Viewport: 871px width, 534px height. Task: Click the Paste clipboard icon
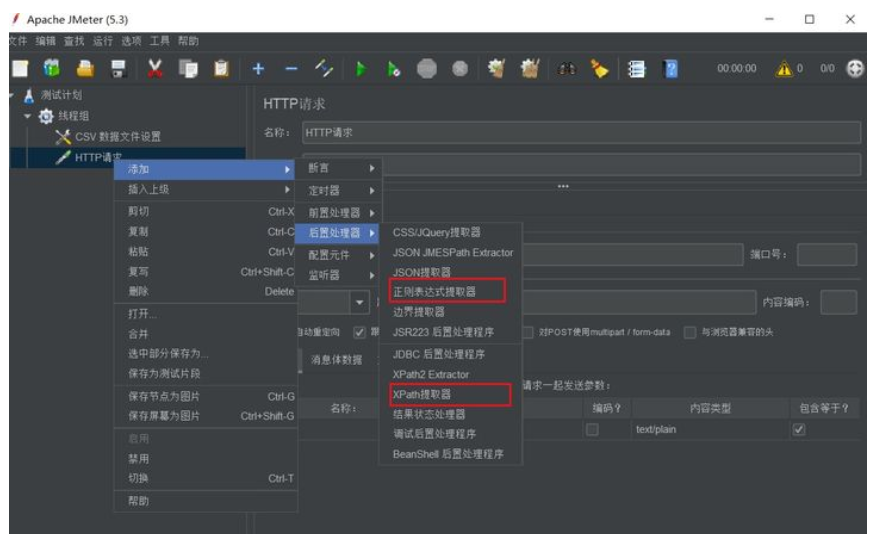221,69
